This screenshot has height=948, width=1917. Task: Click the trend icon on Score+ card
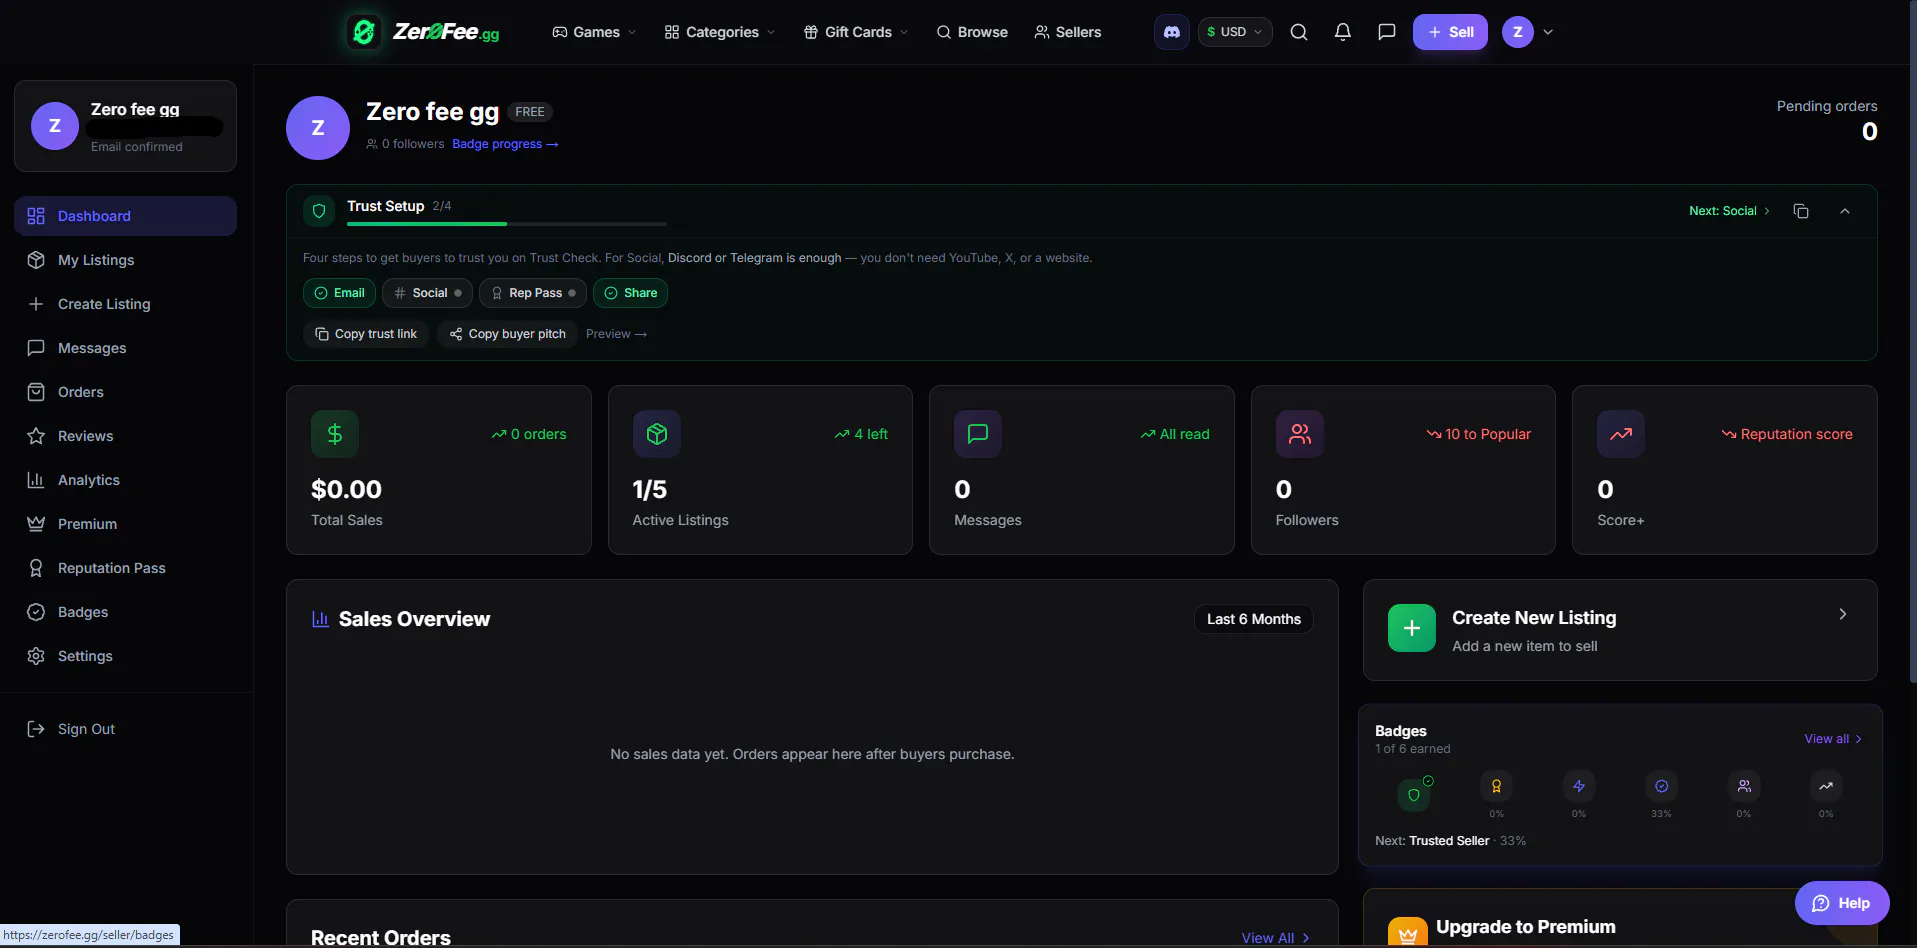1621,434
